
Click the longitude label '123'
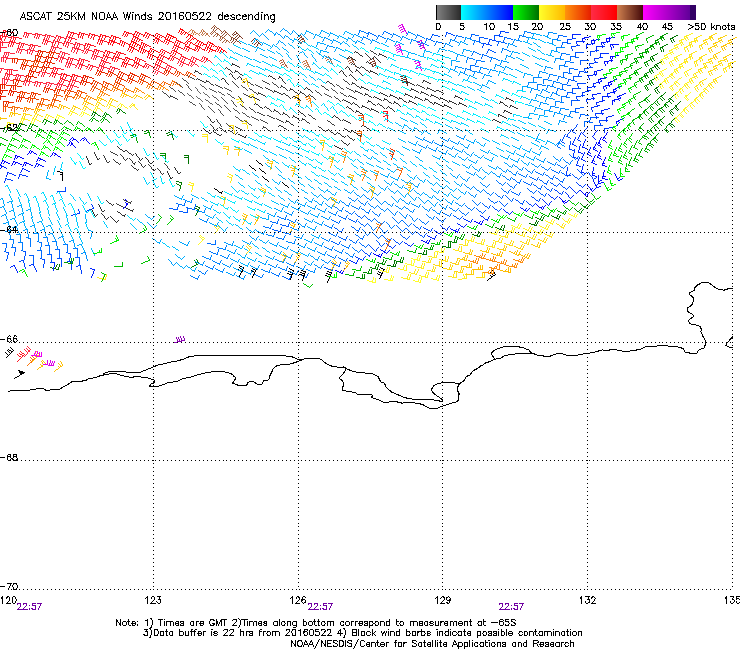153,600
